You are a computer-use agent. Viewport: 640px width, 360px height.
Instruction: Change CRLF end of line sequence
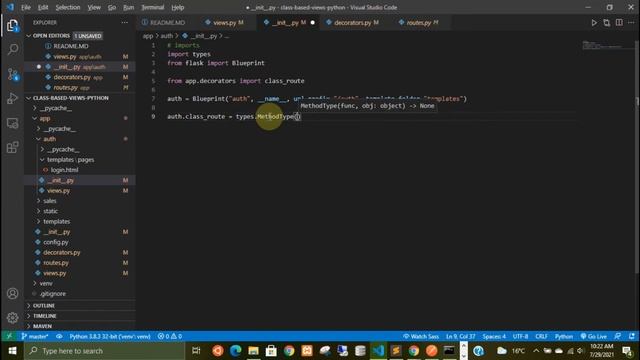coord(541,336)
